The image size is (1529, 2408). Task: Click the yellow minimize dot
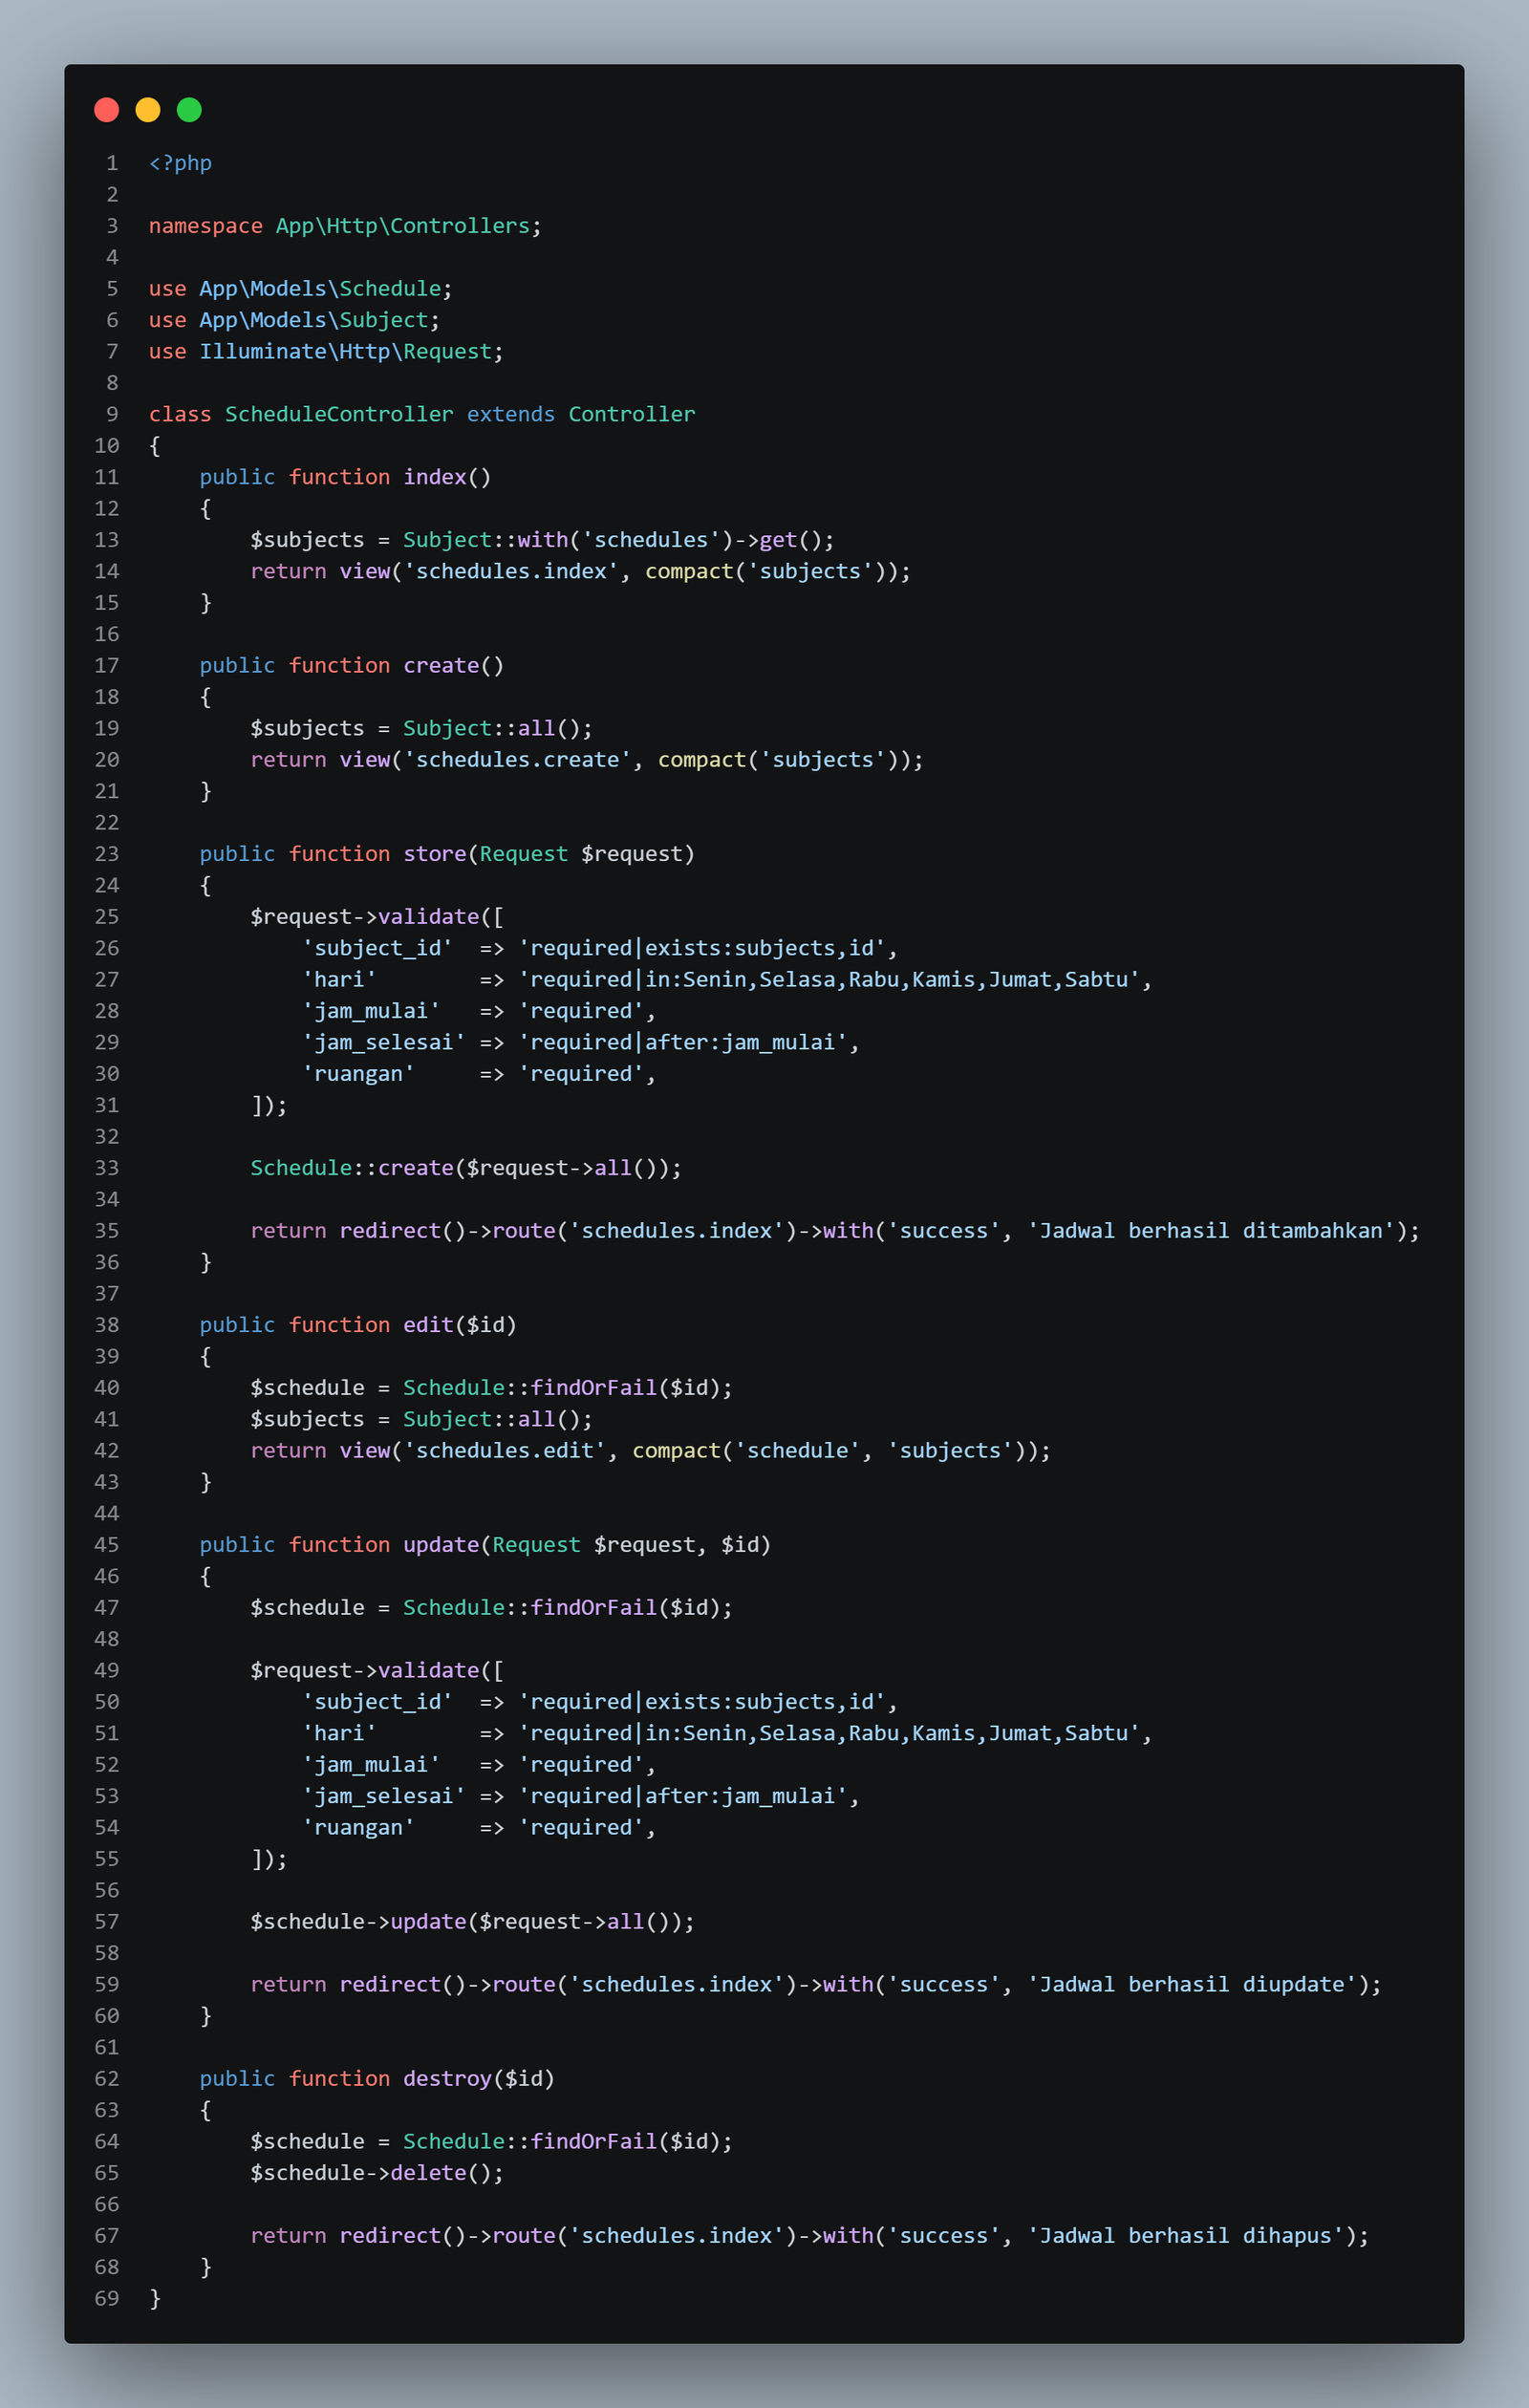(148, 110)
